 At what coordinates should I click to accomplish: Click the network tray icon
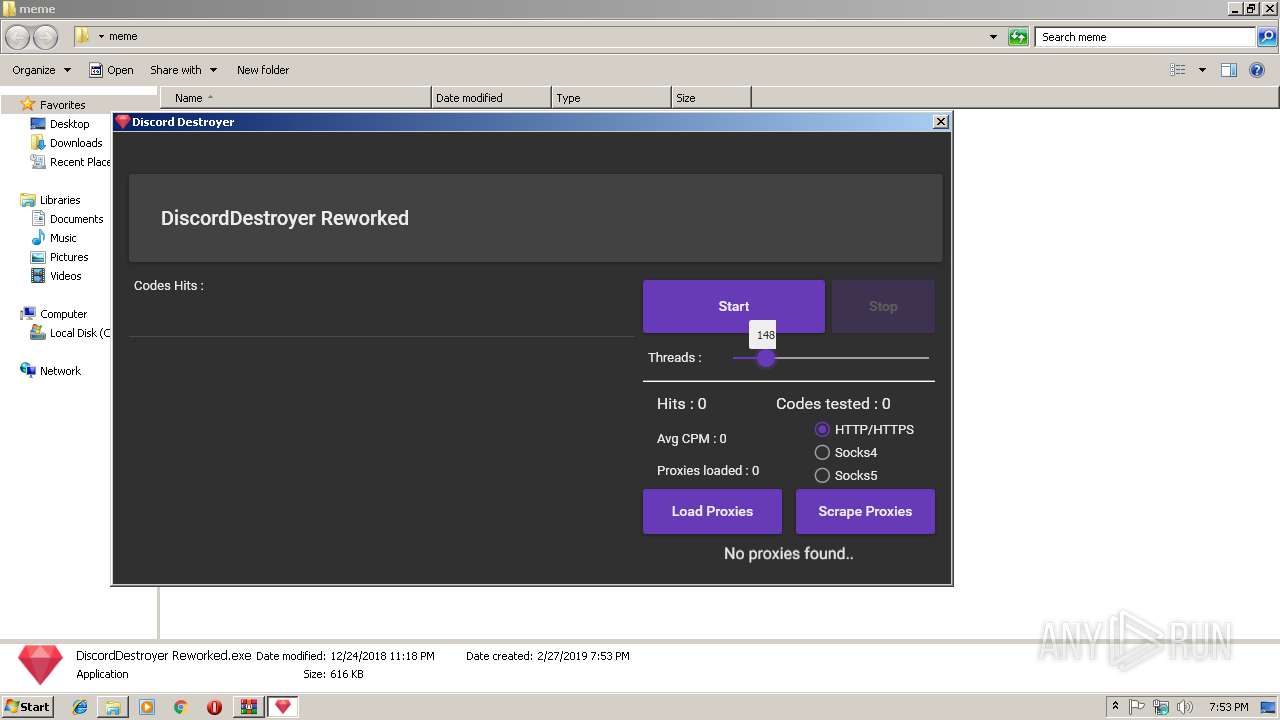tap(1161, 707)
